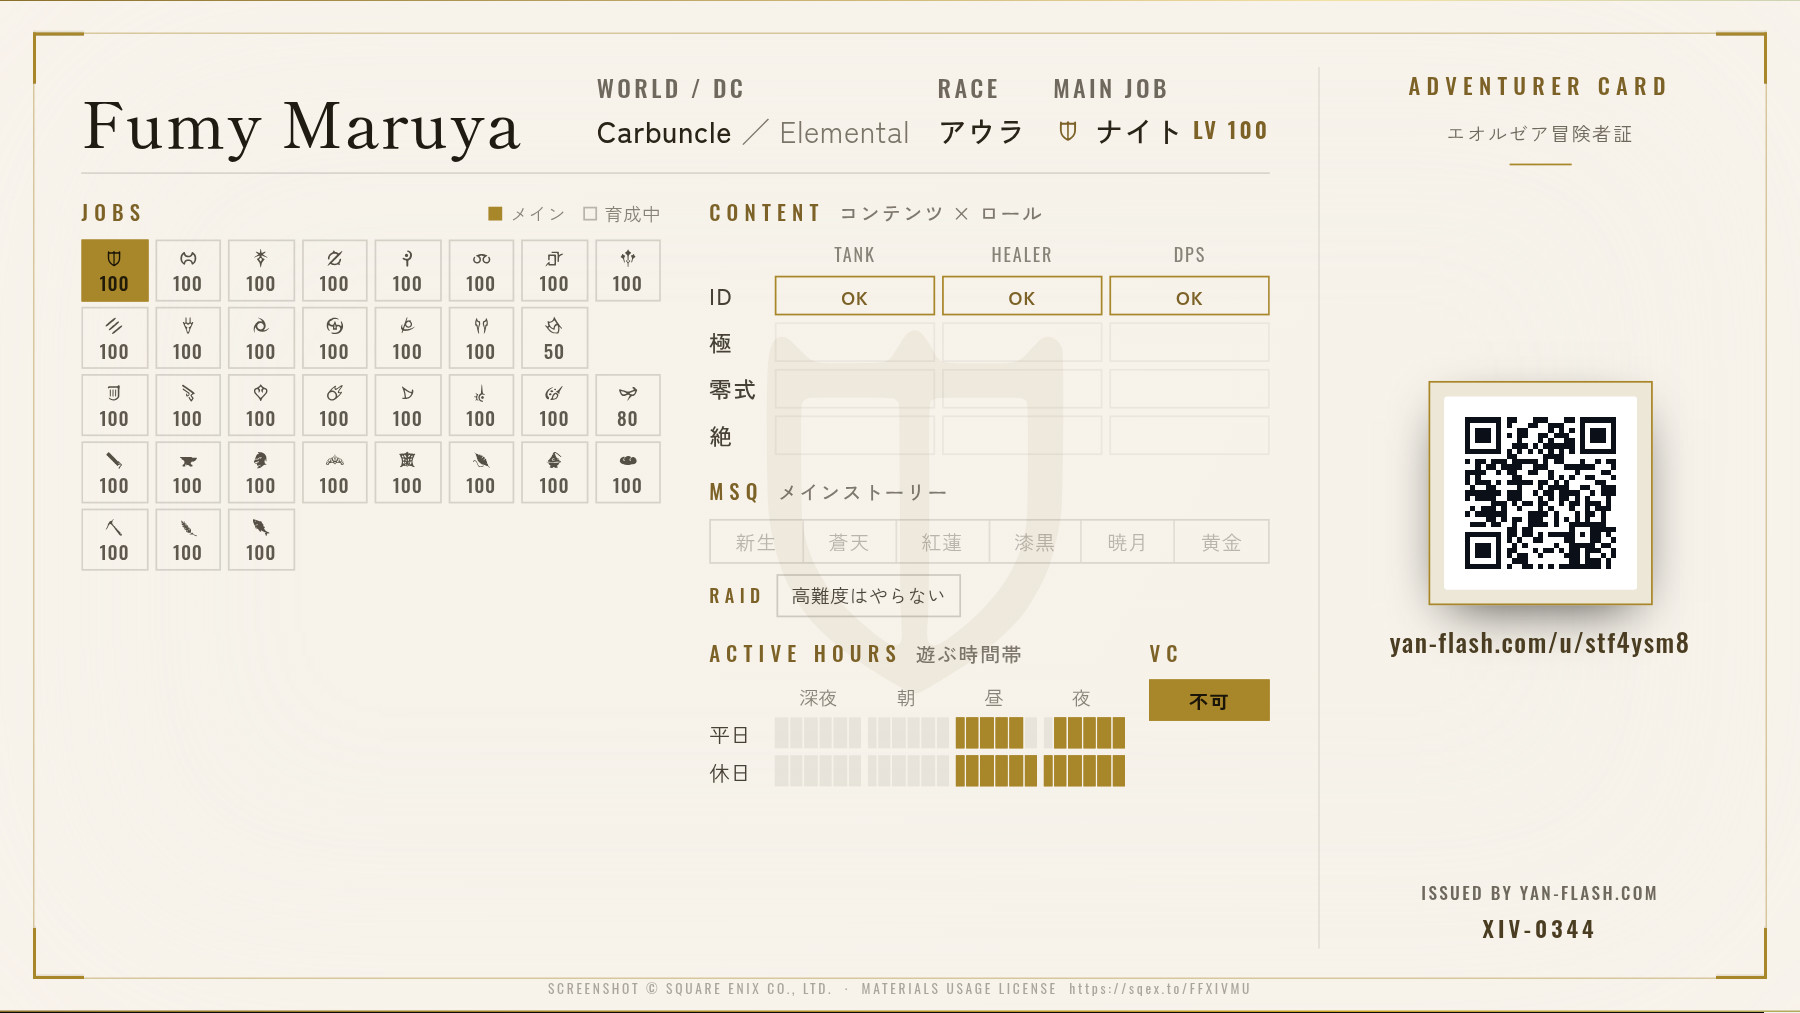
Task: Click the QR code image
Action: point(1540,493)
